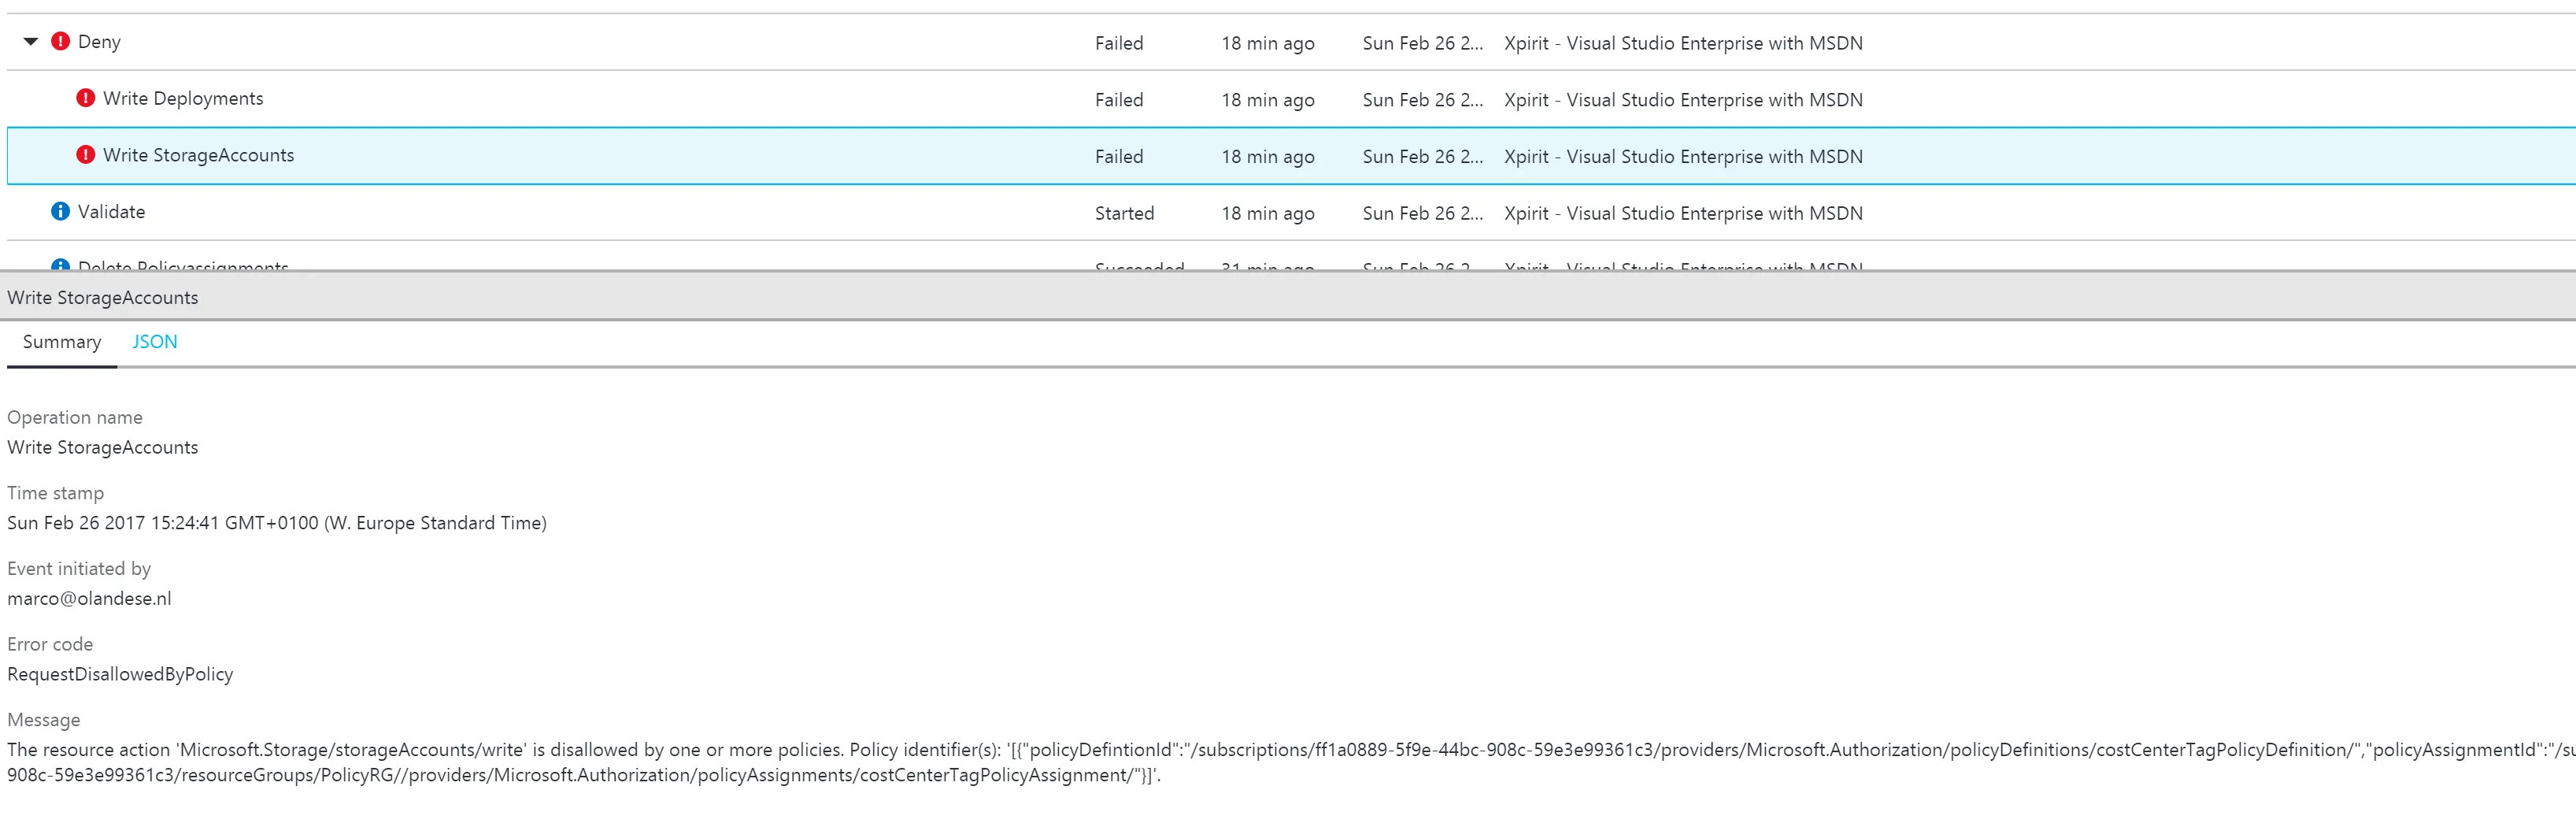Click subscription name in Write StorageAccounts row
2576x827 pixels.
(1683, 157)
